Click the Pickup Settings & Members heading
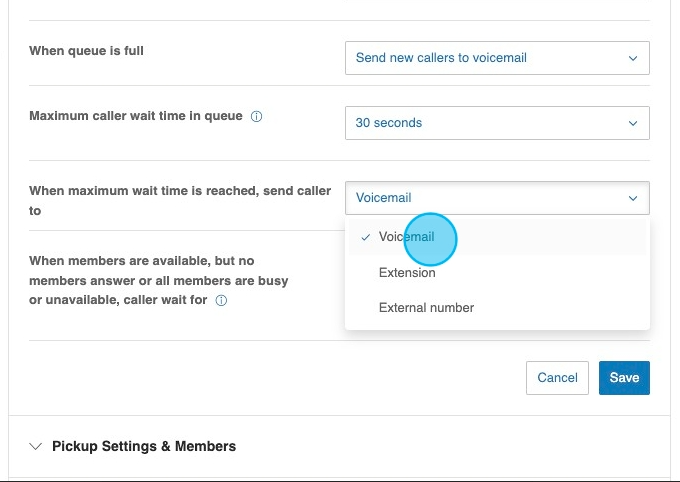680x482 pixels. pyautogui.click(x=144, y=446)
